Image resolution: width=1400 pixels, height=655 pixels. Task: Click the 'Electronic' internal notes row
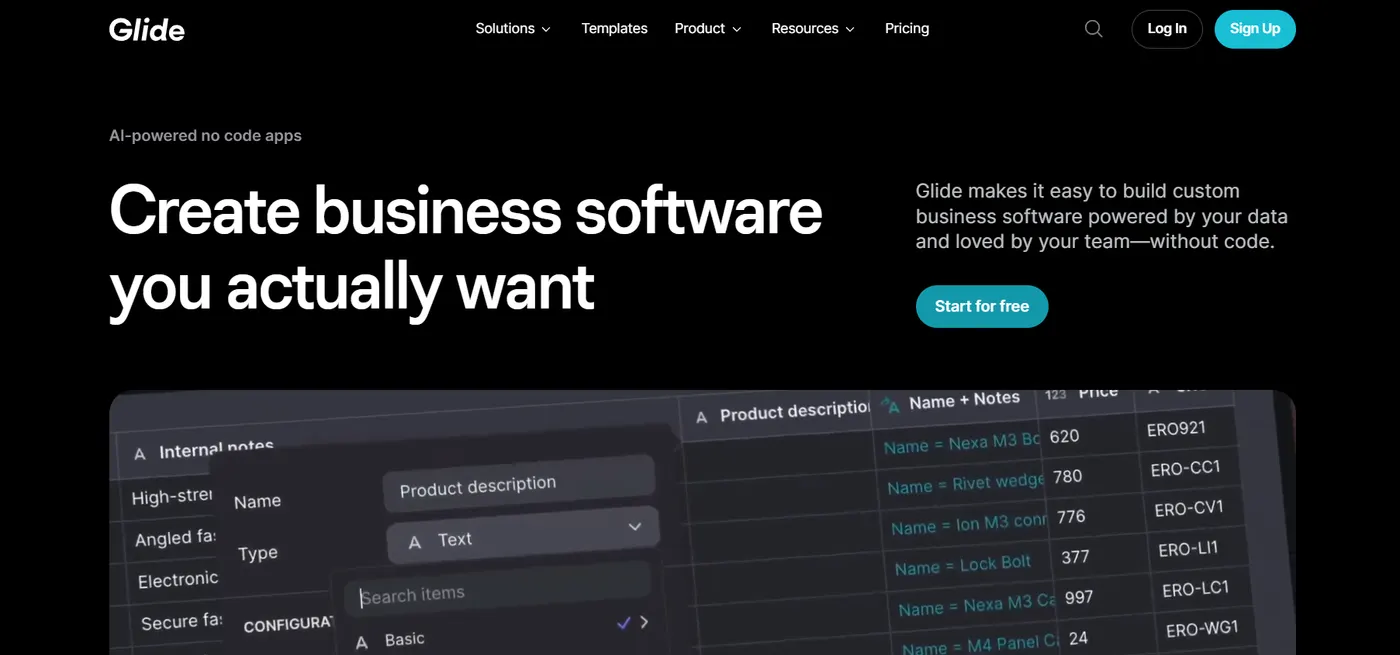click(x=177, y=580)
